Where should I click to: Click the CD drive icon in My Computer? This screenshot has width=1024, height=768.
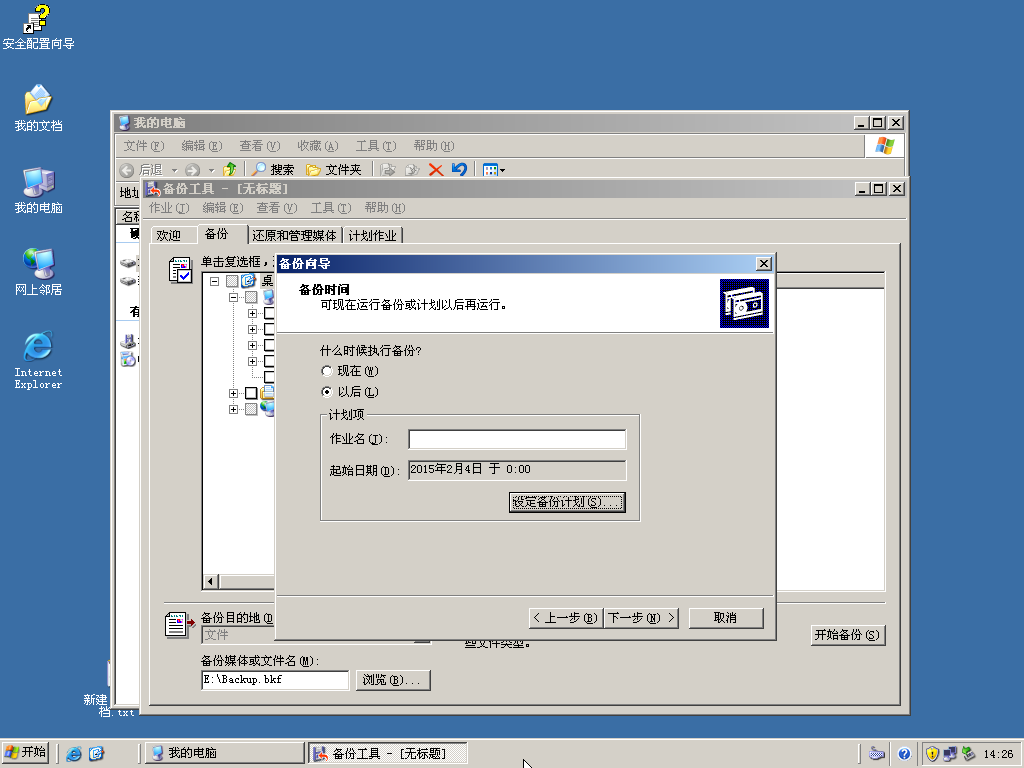coord(129,359)
